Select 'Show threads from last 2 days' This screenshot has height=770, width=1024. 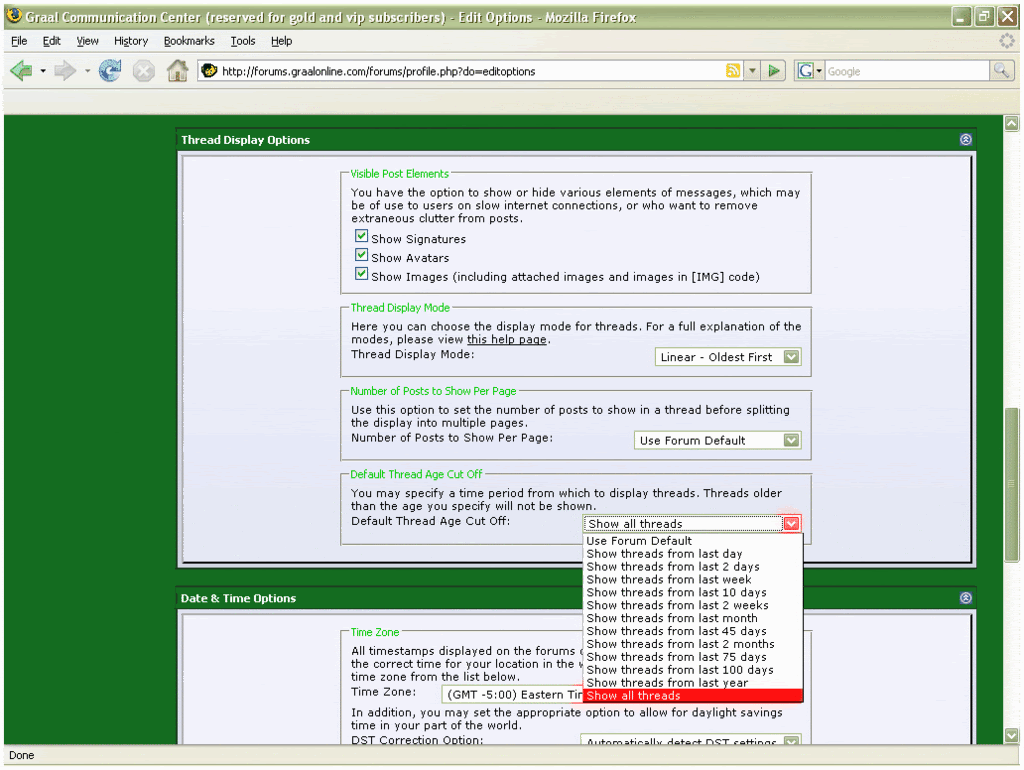tap(692, 567)
